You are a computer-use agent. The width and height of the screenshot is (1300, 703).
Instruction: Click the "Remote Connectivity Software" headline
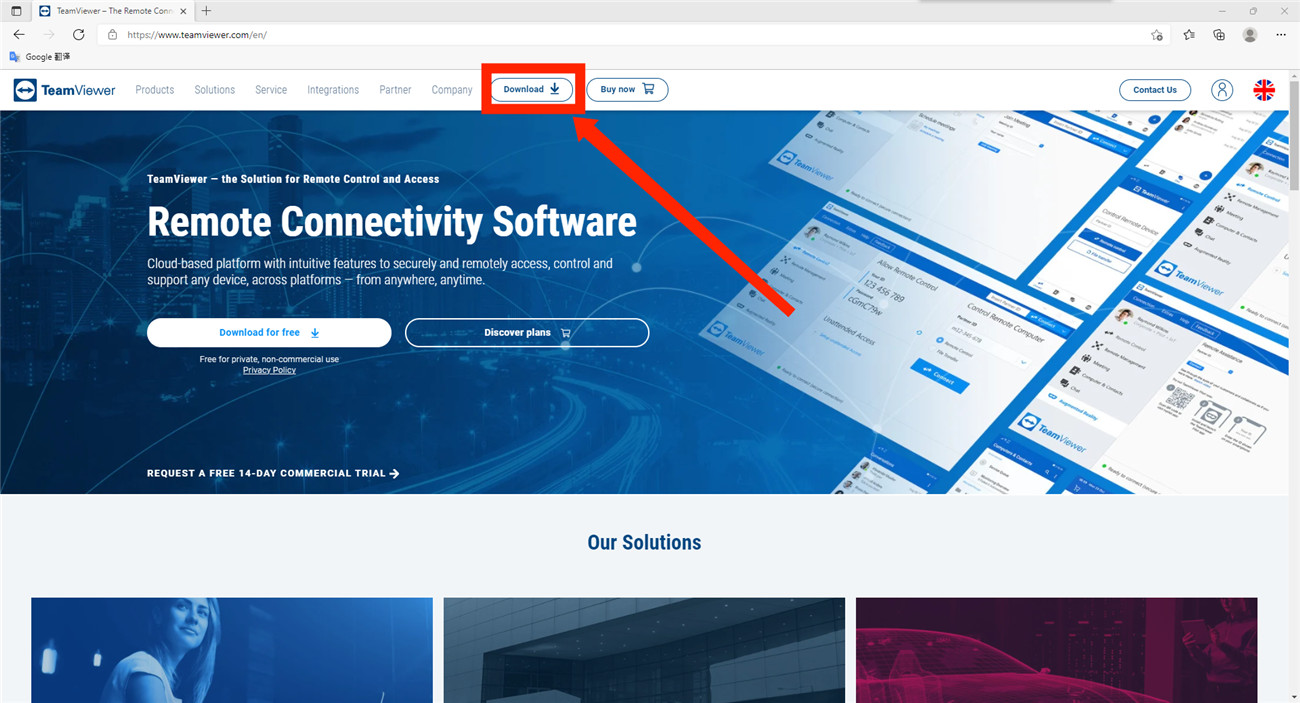392,221
